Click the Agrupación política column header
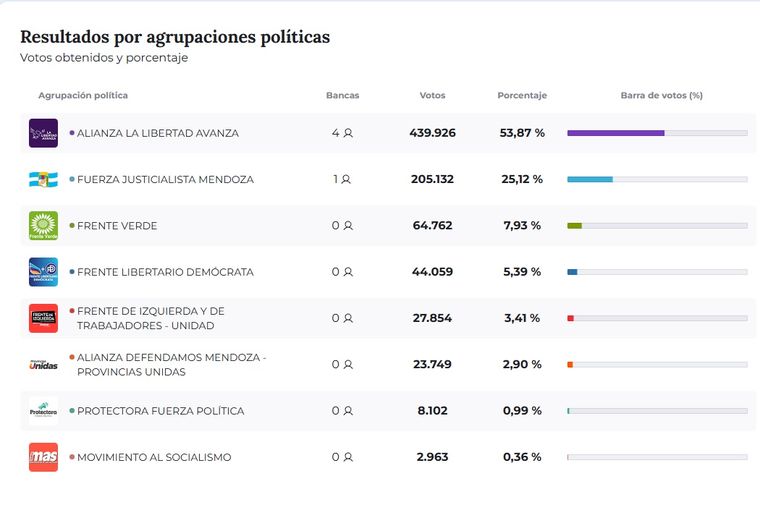The height and width of the screenshot is (518, 760). click(x=83, y=96)
